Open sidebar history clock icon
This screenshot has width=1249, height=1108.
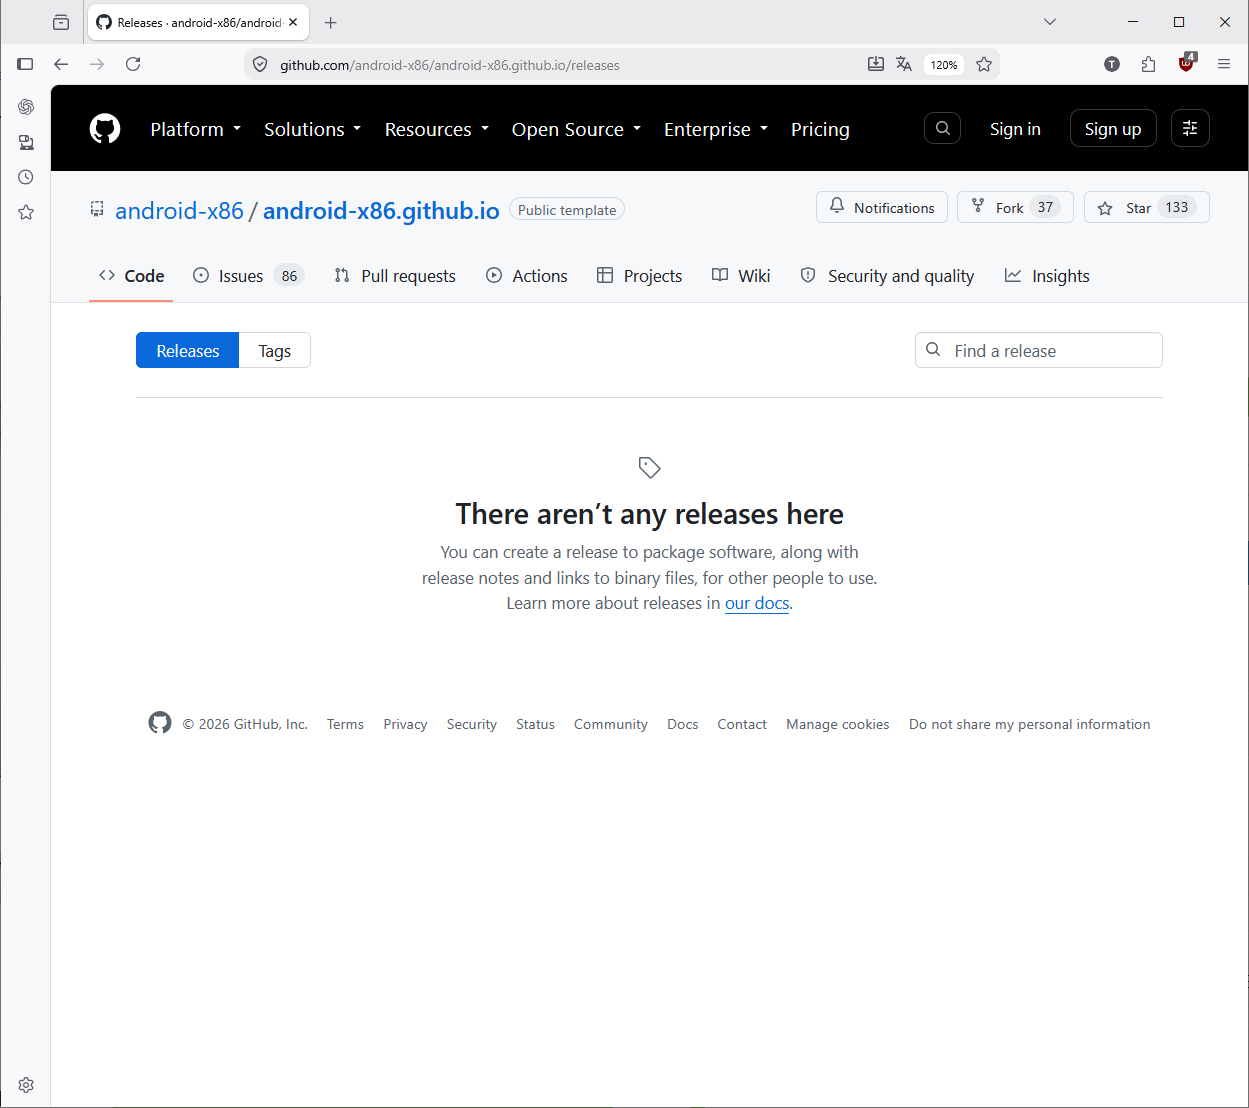26,177
